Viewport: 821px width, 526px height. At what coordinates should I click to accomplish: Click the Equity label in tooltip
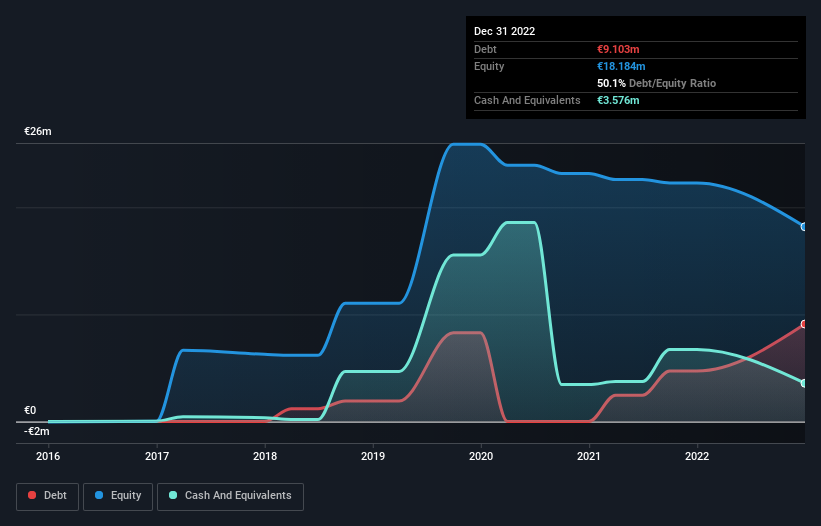pos(489,66)
